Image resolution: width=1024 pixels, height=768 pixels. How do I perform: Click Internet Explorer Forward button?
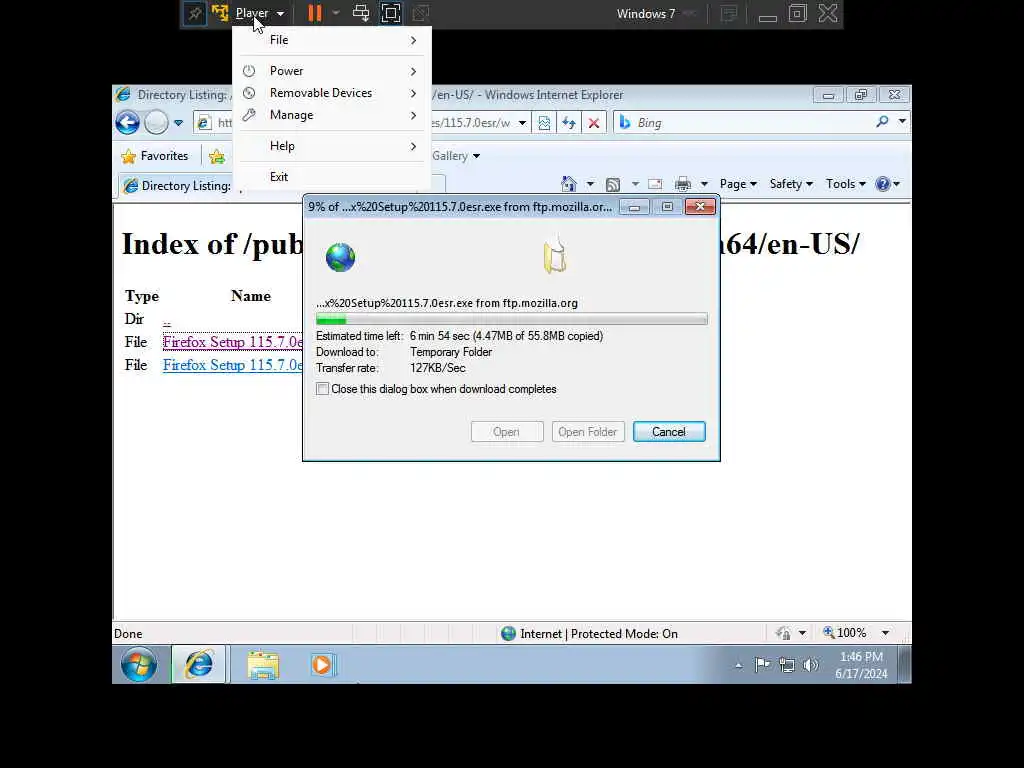[156, 122]
